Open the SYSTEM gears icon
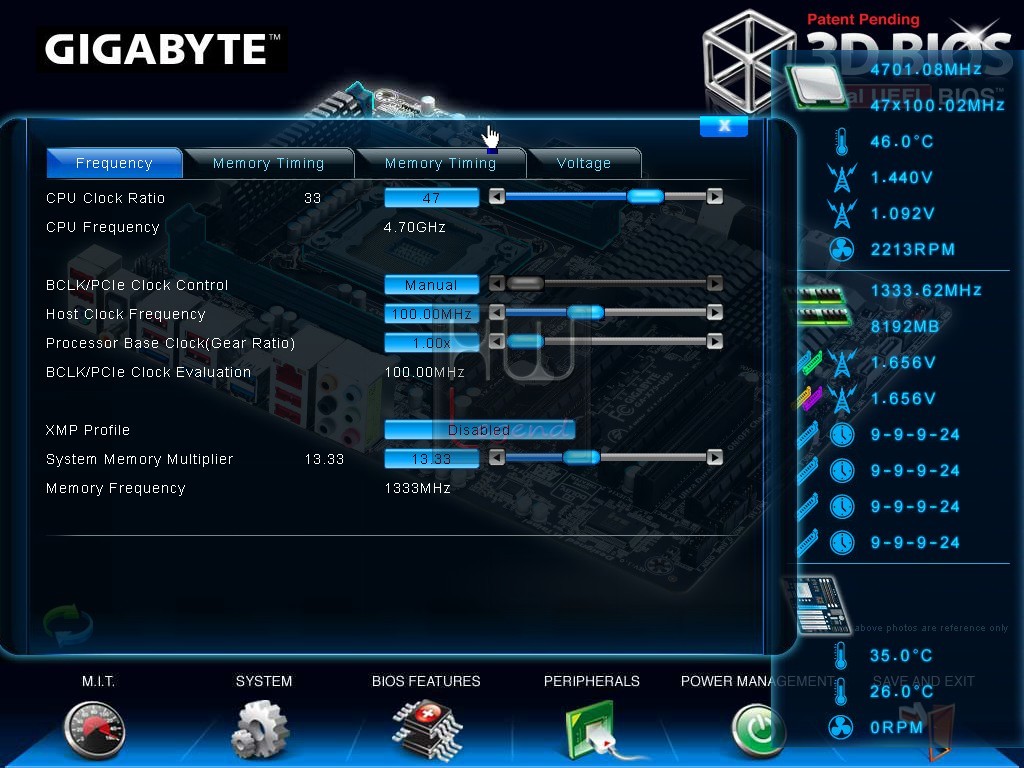This screenshot has height=768, width=1024. click(x=260, y=729)
